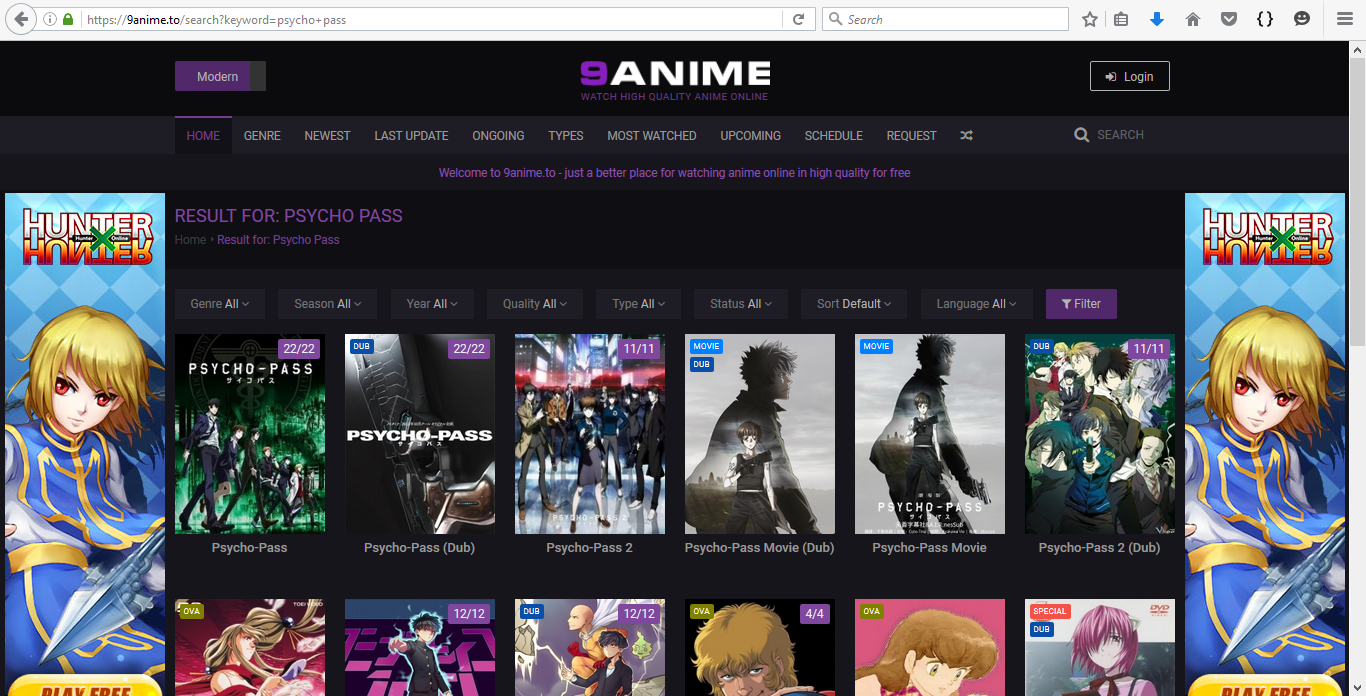
Task: Open the TYPES nav menu
Action: 566,135
